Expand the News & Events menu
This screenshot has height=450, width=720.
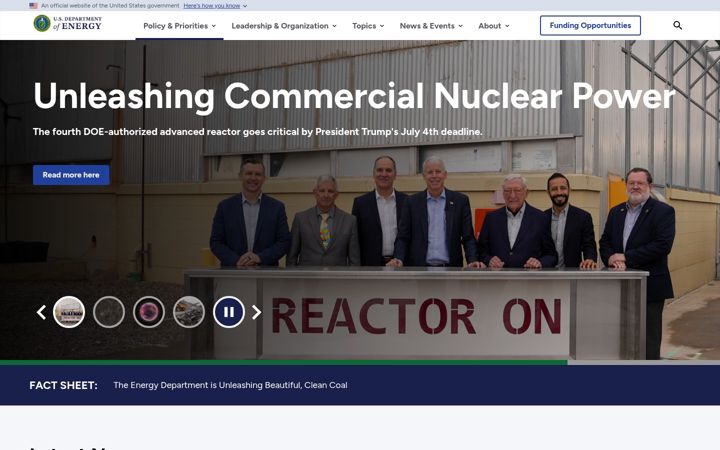(431, 26)
